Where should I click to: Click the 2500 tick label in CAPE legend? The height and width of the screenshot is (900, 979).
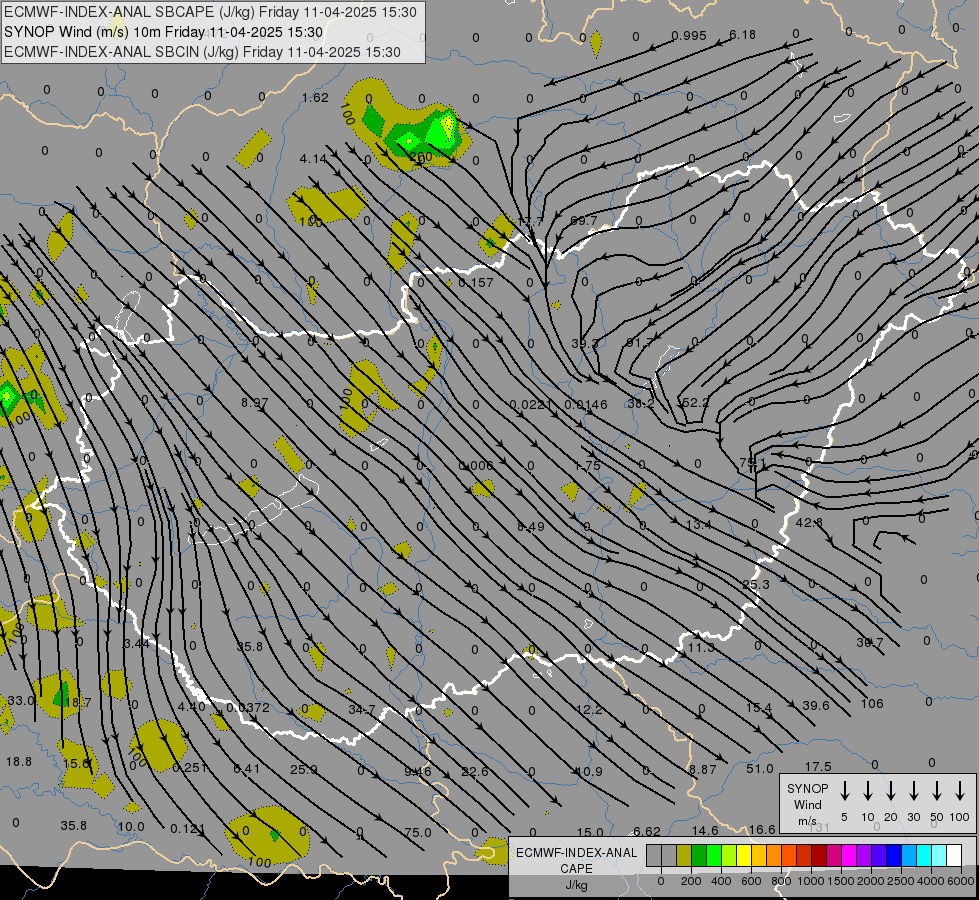(901, 881)
